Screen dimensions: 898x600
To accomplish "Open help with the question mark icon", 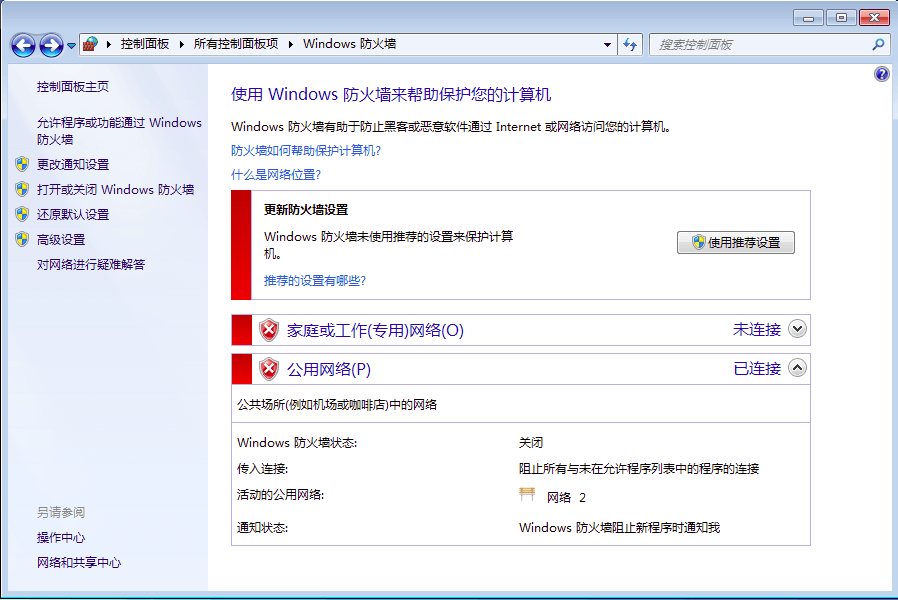I will tap(881, 74).
